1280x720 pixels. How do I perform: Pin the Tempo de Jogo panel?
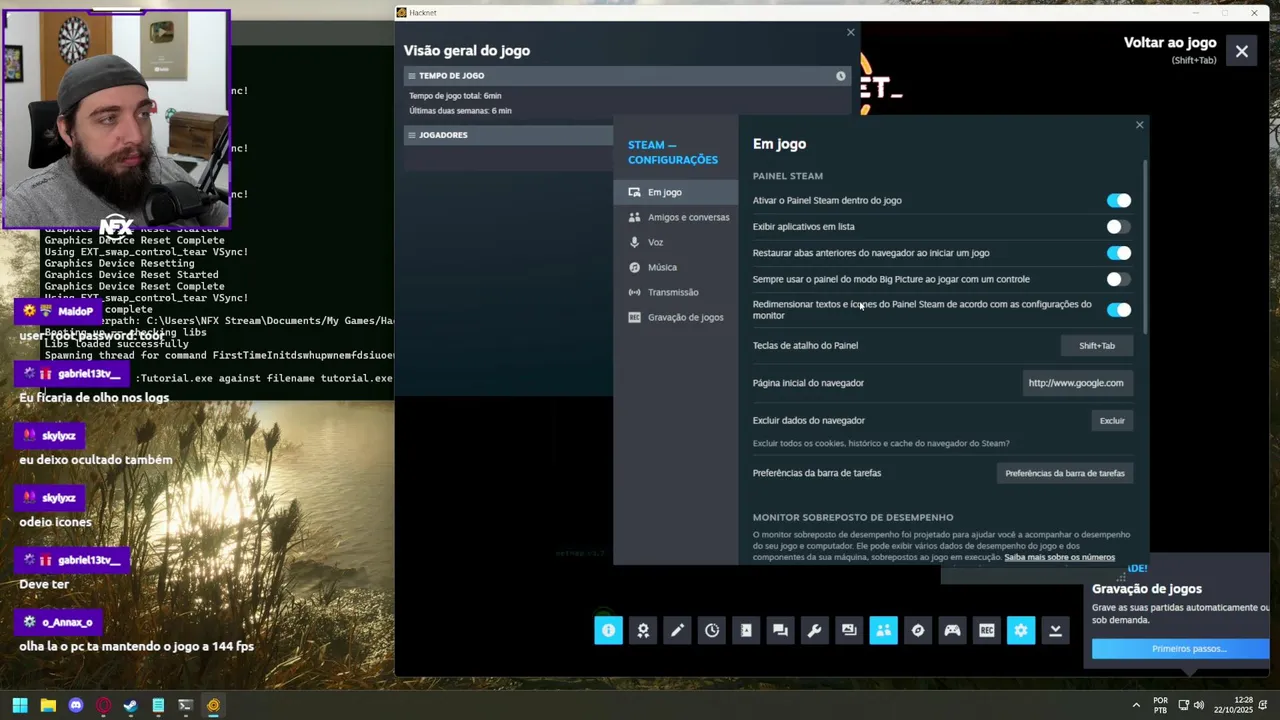840,76
